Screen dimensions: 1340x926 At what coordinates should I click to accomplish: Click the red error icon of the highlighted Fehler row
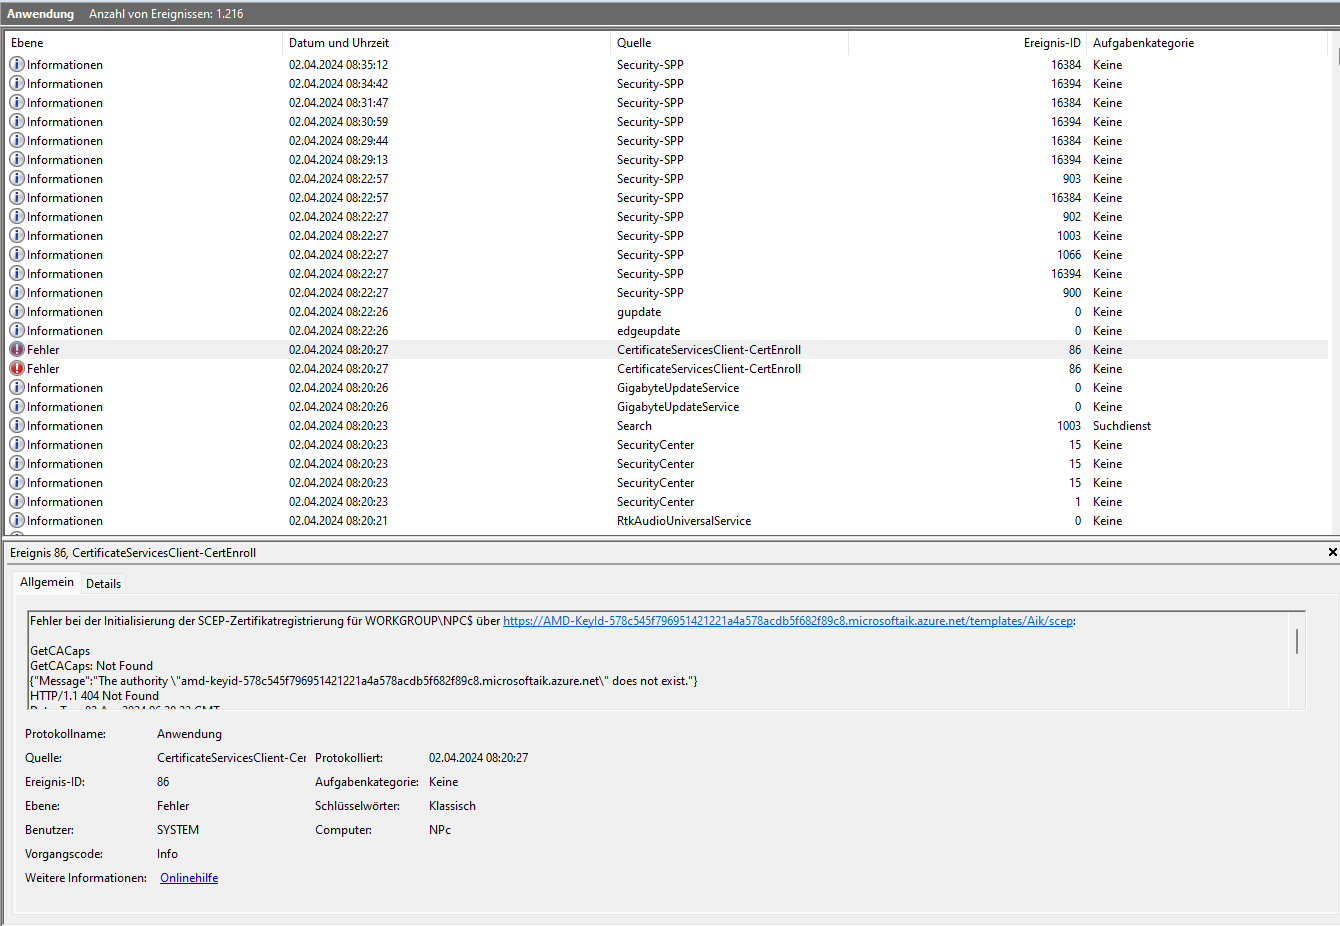(17, 349)
